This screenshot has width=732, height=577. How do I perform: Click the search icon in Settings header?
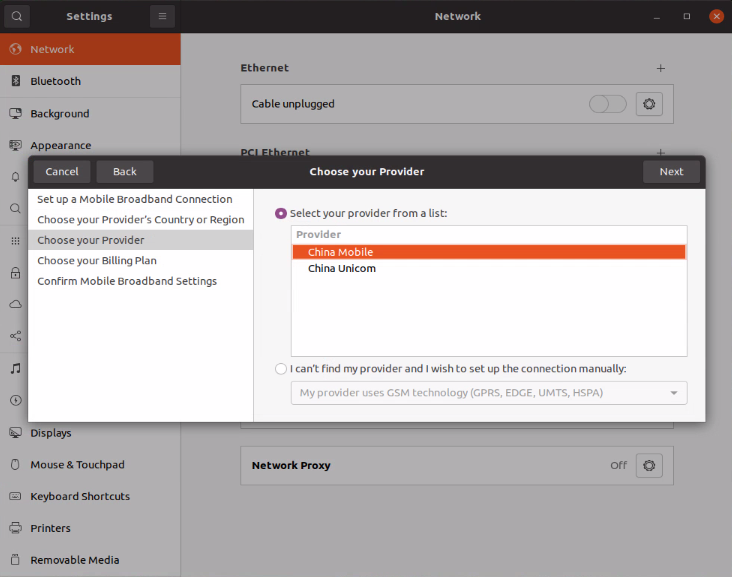(17, 16)
